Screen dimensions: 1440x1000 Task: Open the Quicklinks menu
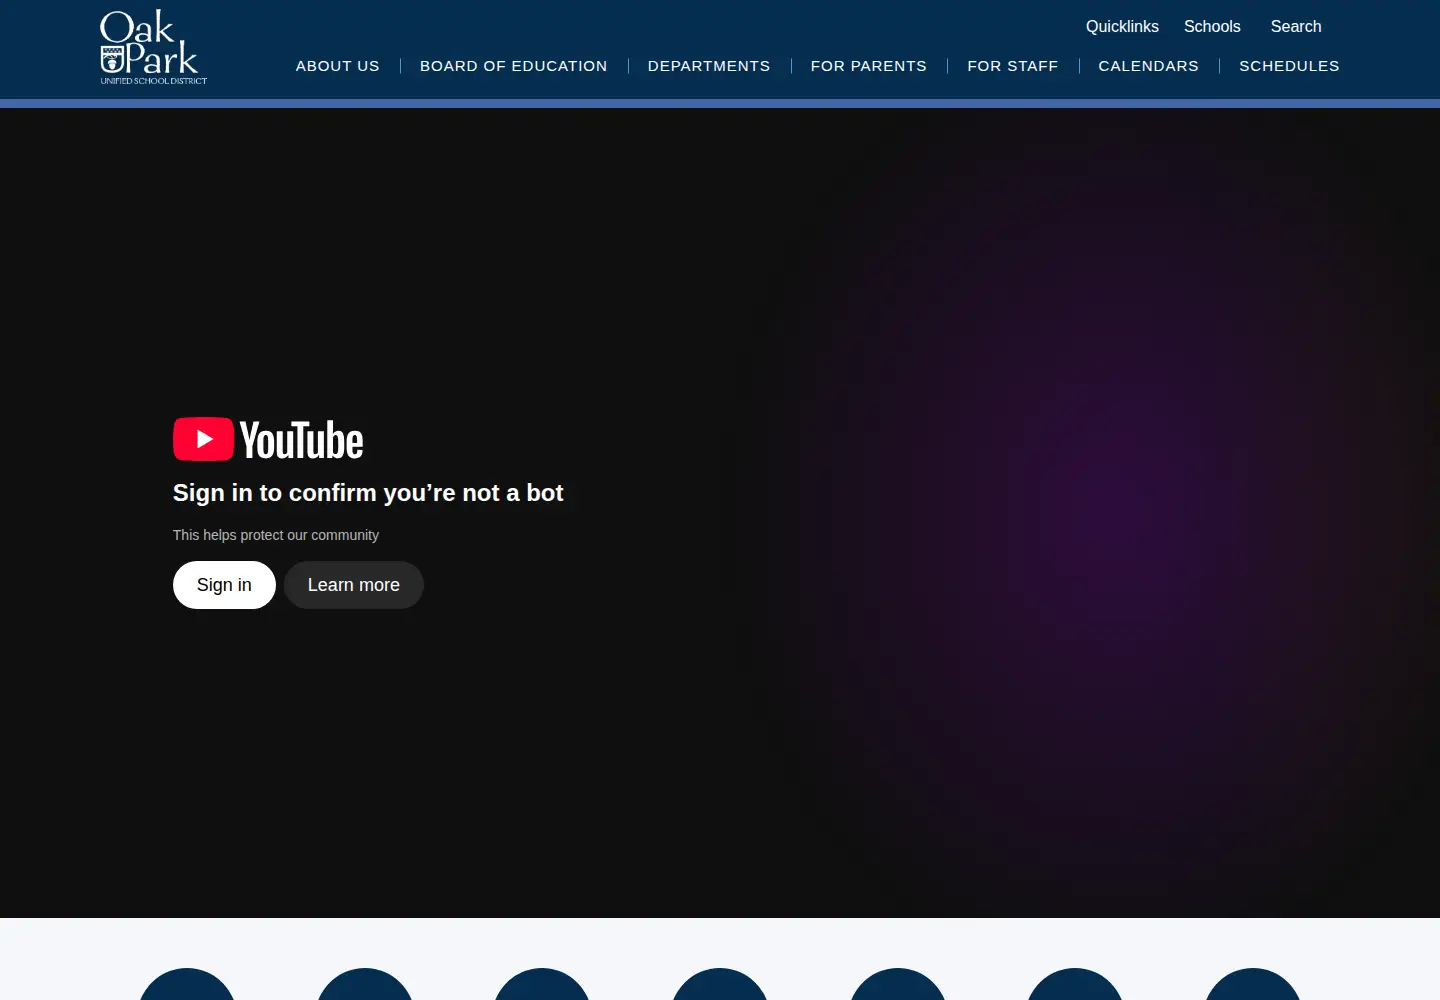point(1122,26)
